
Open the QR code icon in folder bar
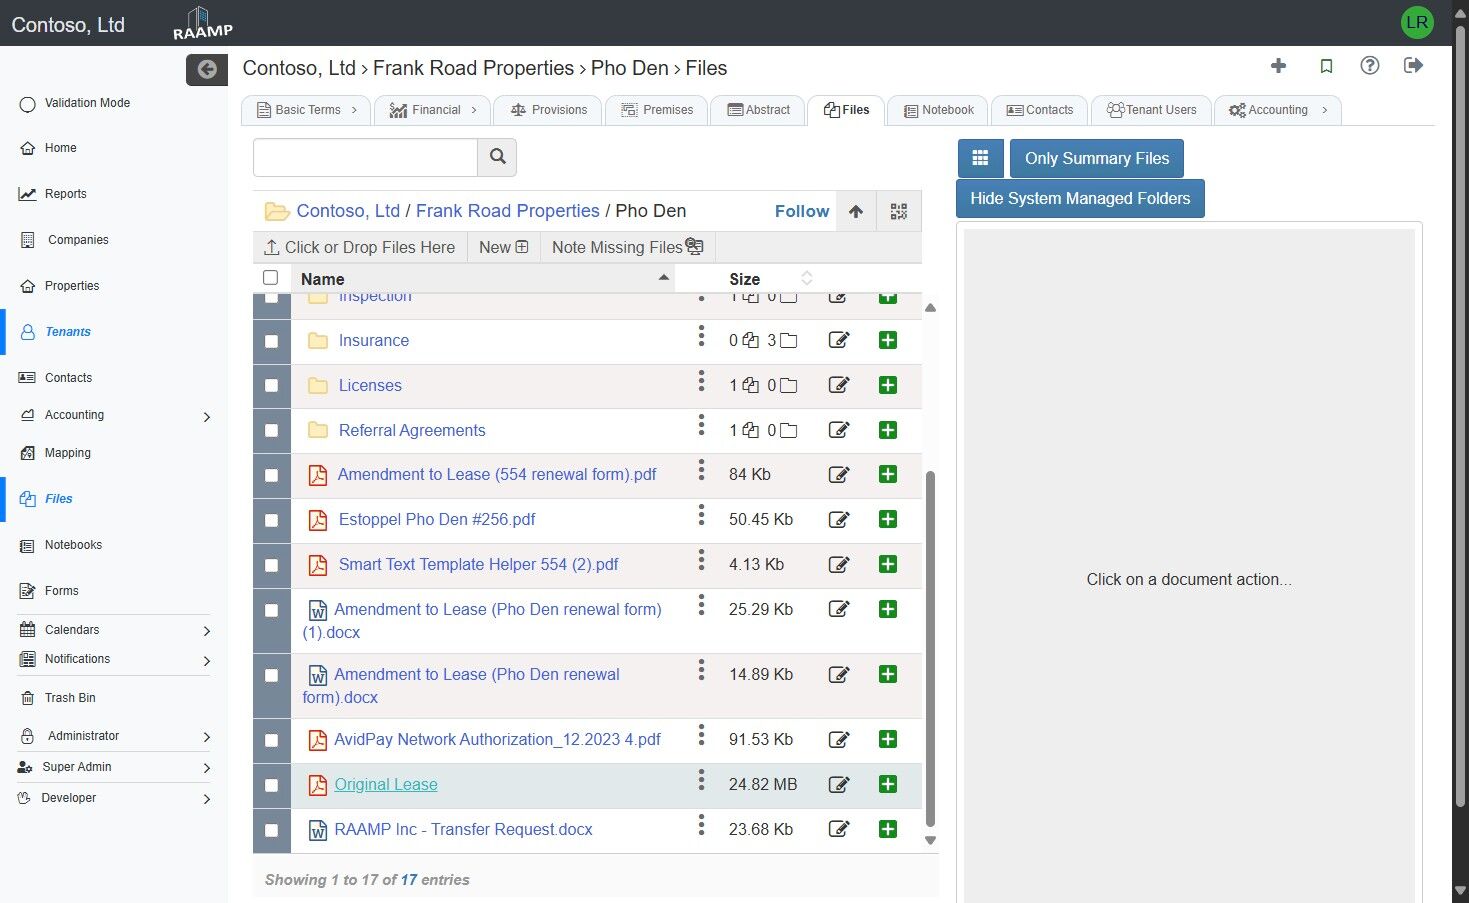[898, 211]
